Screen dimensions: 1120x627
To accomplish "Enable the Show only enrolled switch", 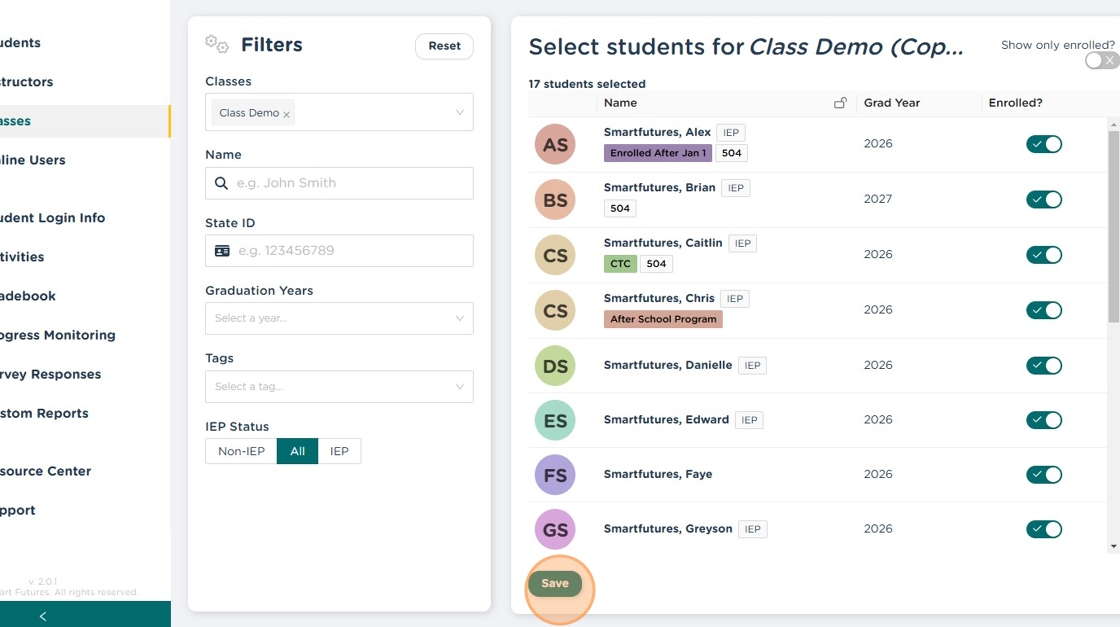I will coord(1100,61).
